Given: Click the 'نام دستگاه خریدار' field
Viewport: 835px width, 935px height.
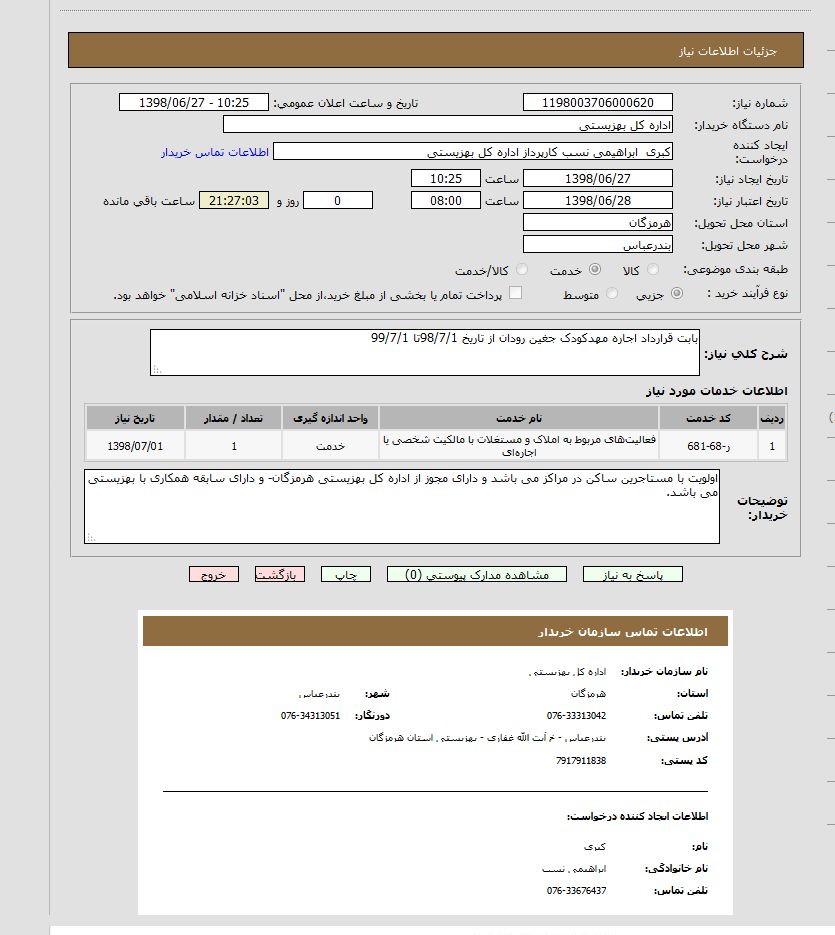Looking at the screenshot, I should (x=447, y=125).
